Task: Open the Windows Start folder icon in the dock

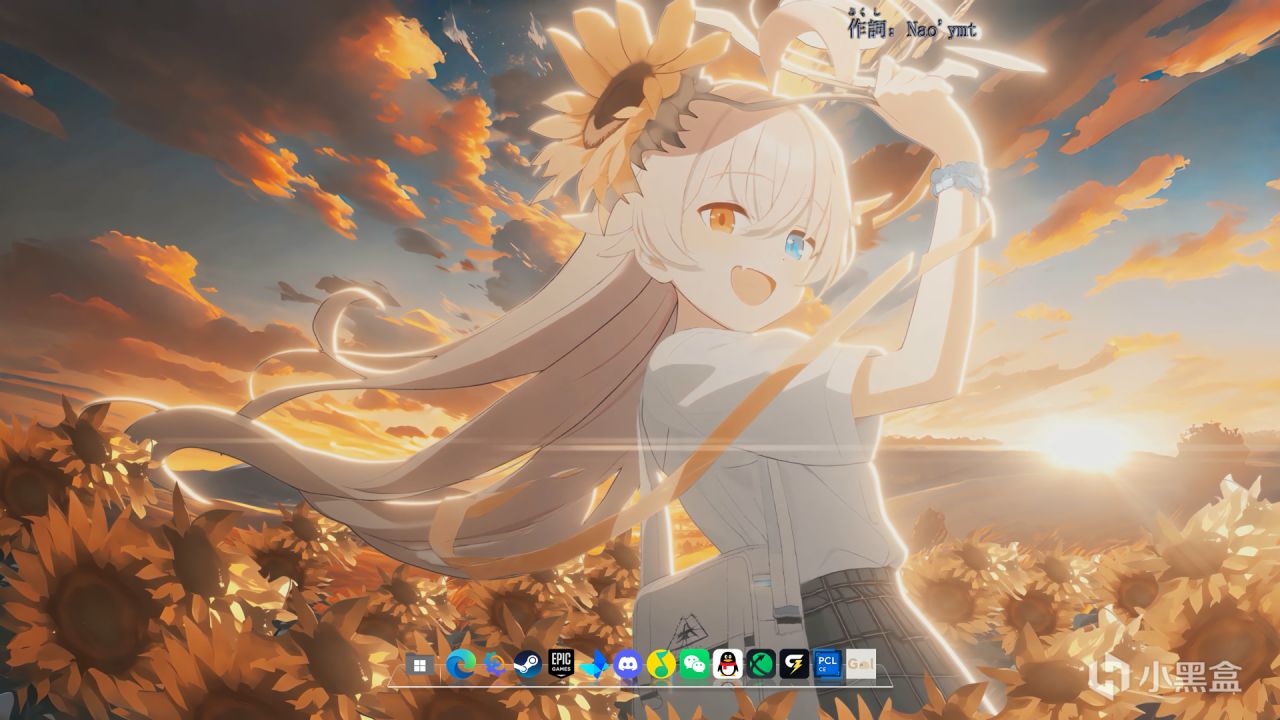Action: [x=420, y=665]
